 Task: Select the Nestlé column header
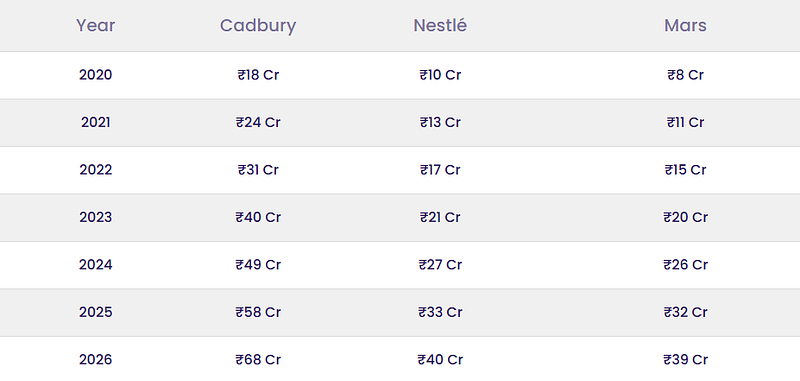440,26
